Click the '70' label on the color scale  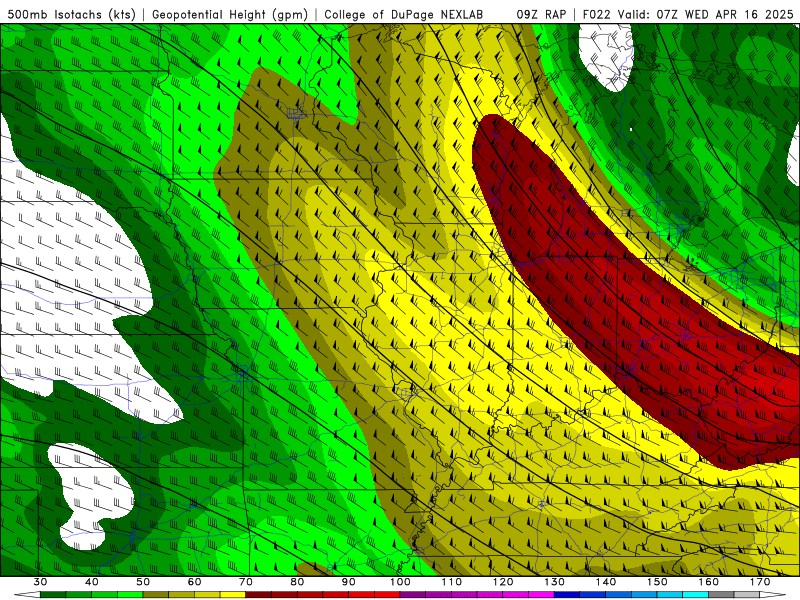click(x=246, y=582)
